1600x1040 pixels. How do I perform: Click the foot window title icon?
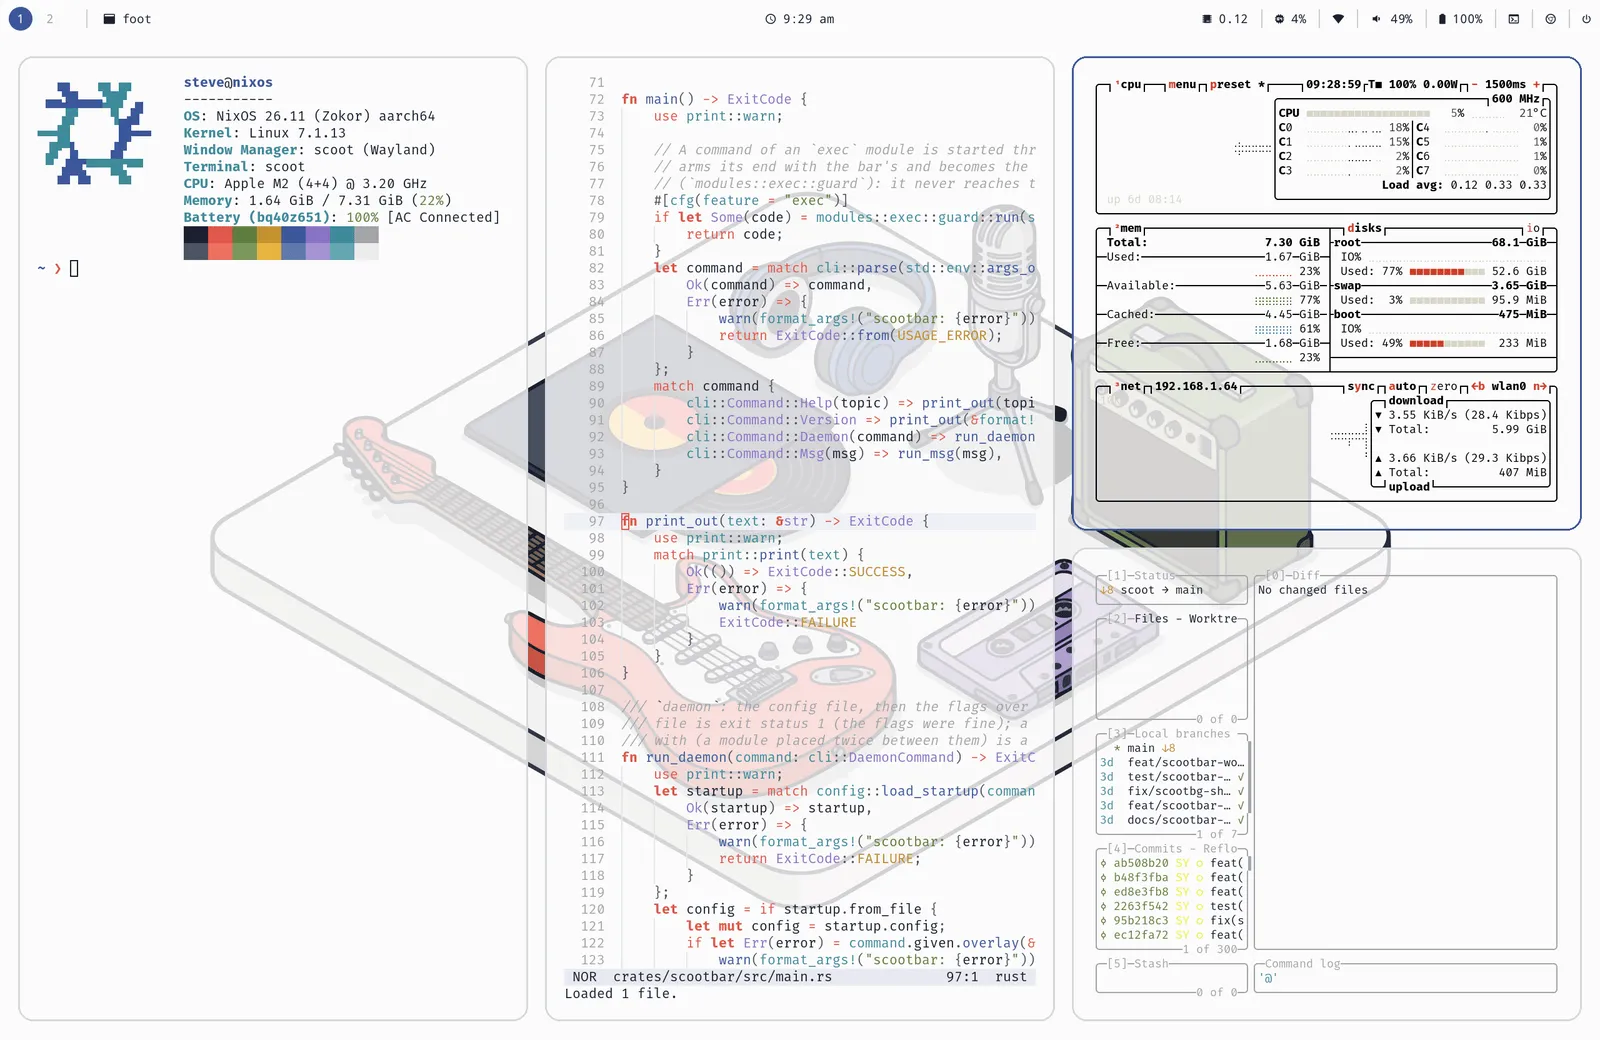pos(109,19)
